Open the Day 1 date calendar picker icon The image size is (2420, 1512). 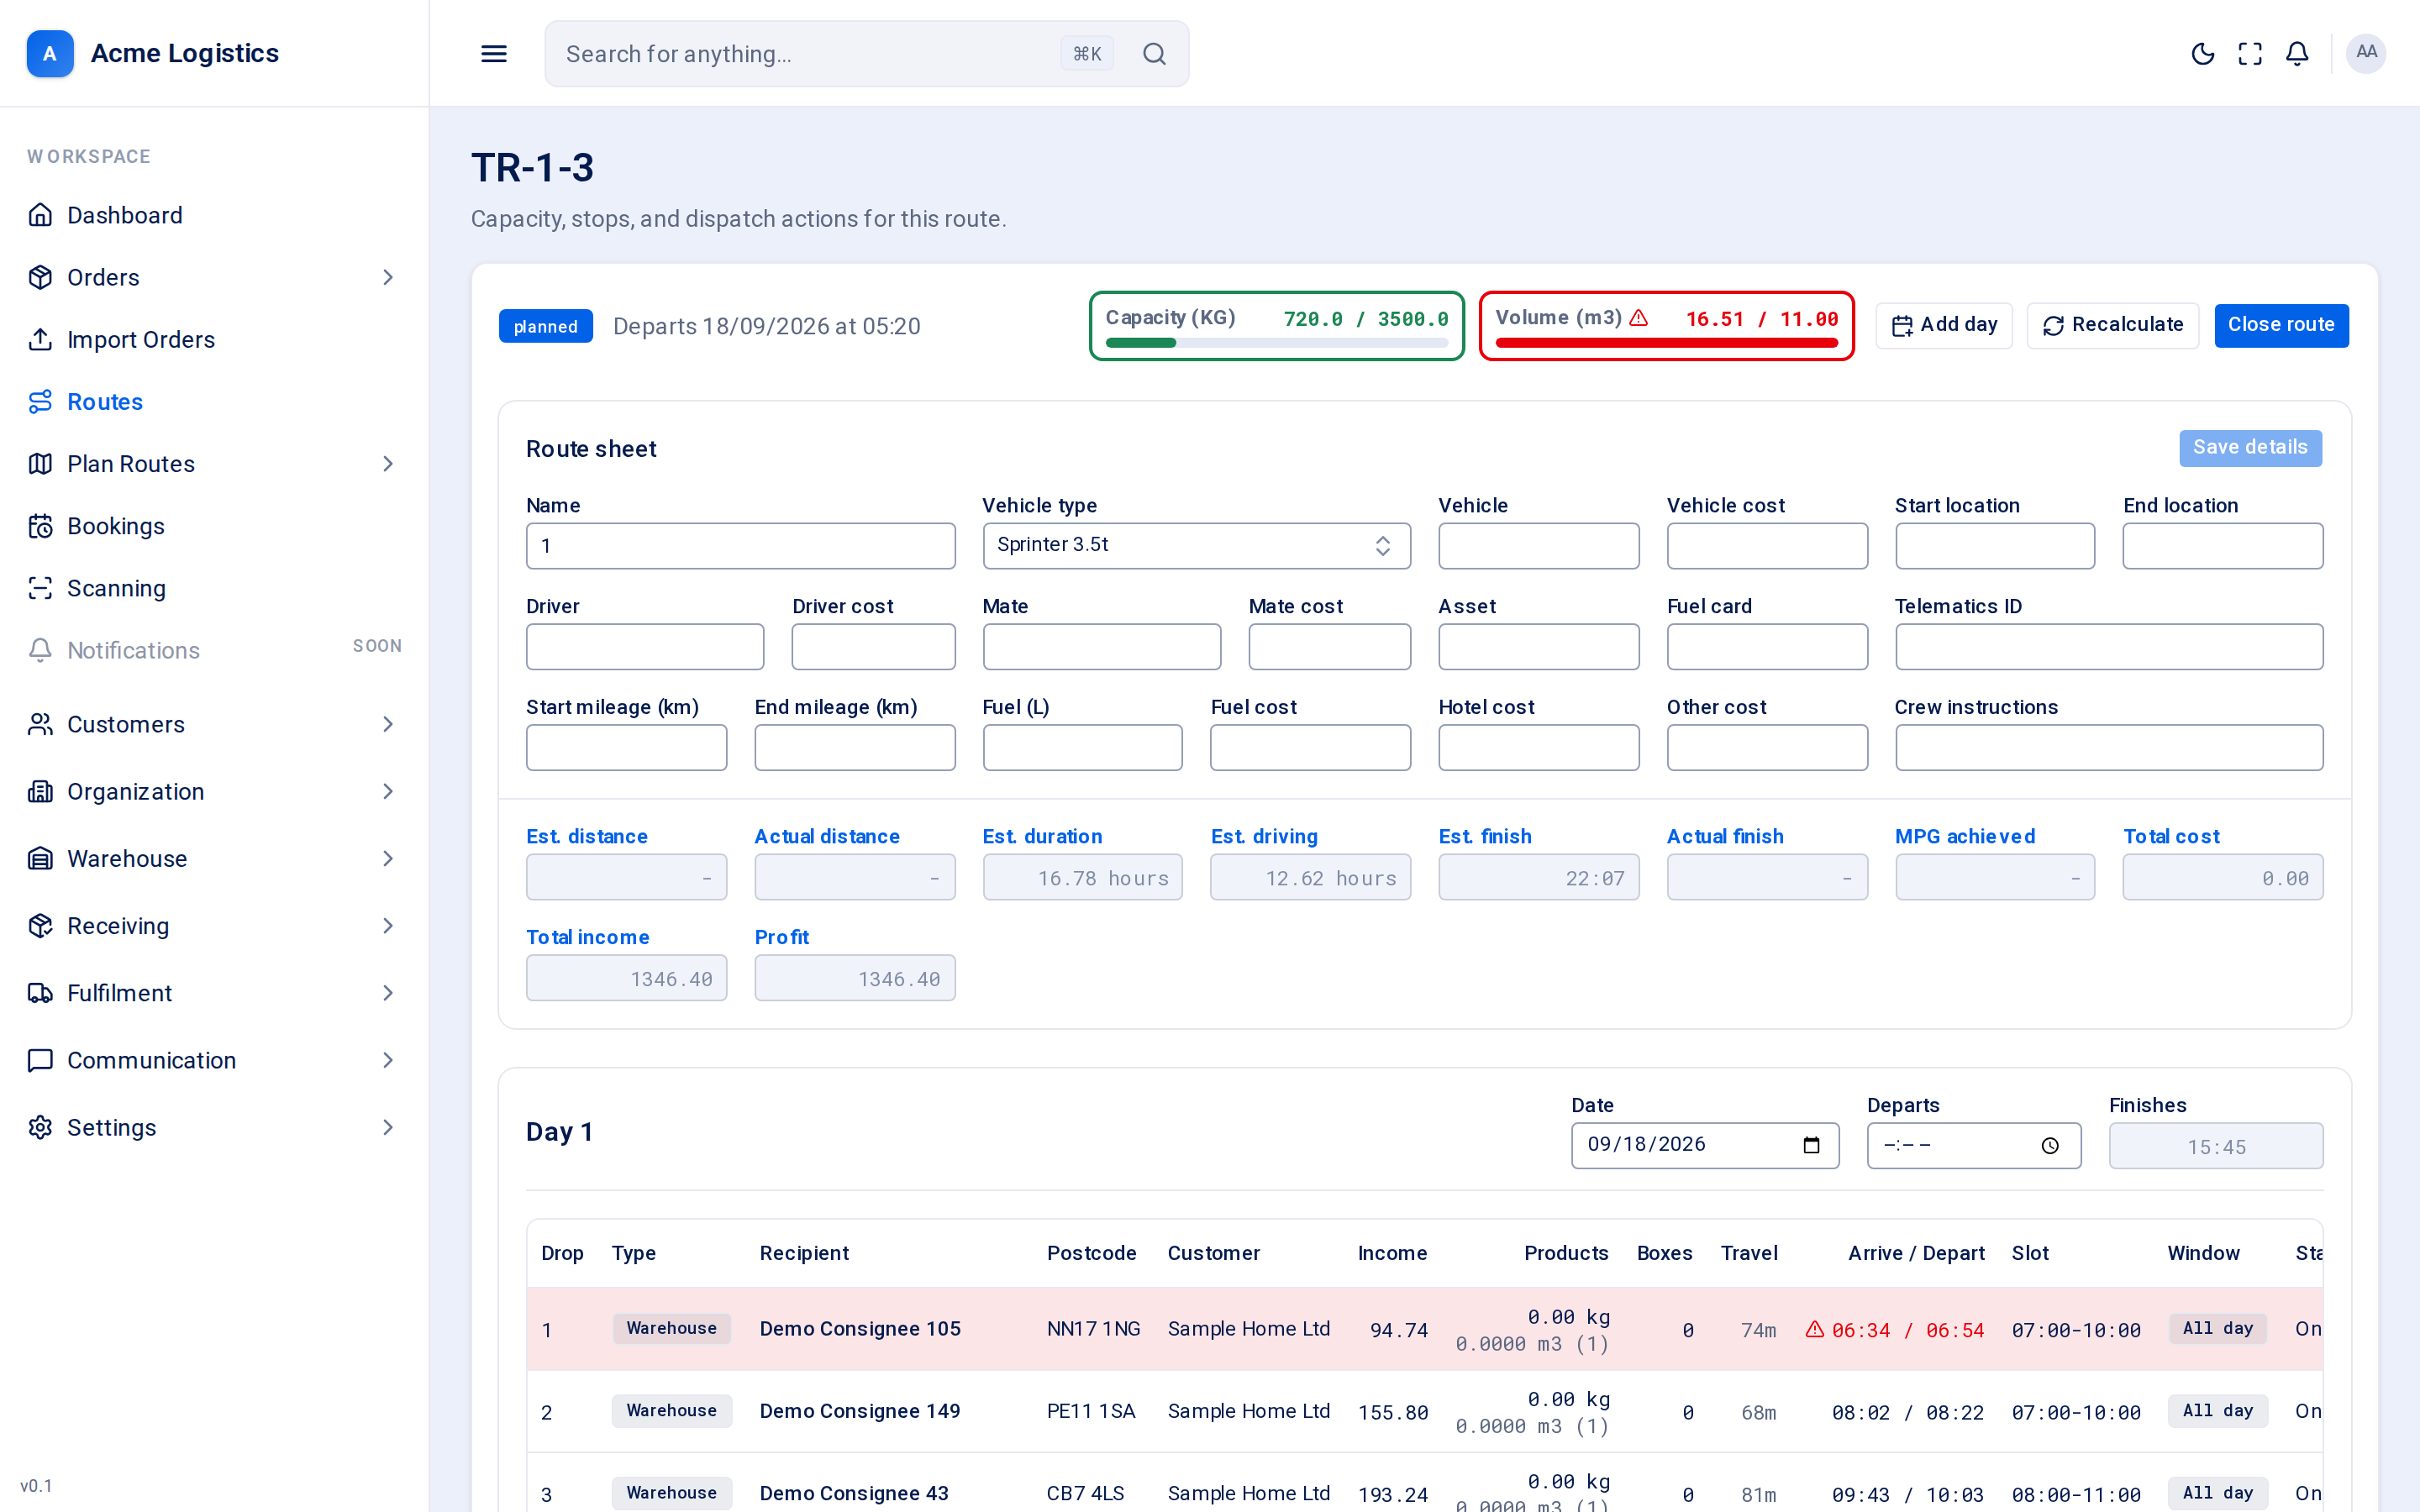[x=1811, y=1145]
